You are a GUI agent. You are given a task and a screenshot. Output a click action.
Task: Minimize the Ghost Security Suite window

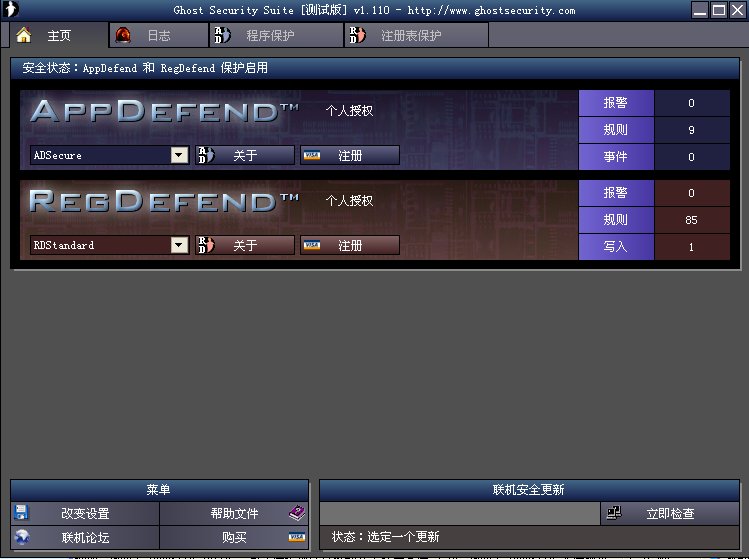click(x=700, y=10)
